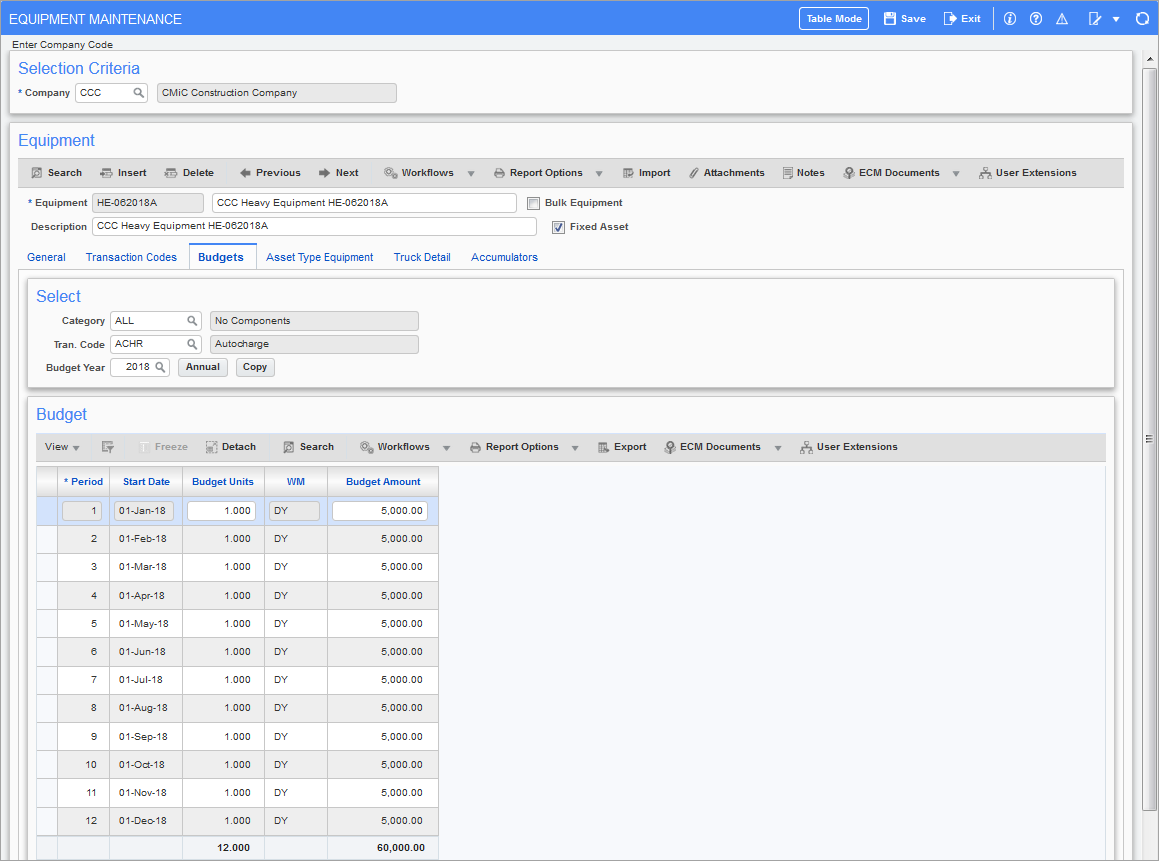
Task: Open the help question mark icon
Action: click(1036, 19)
